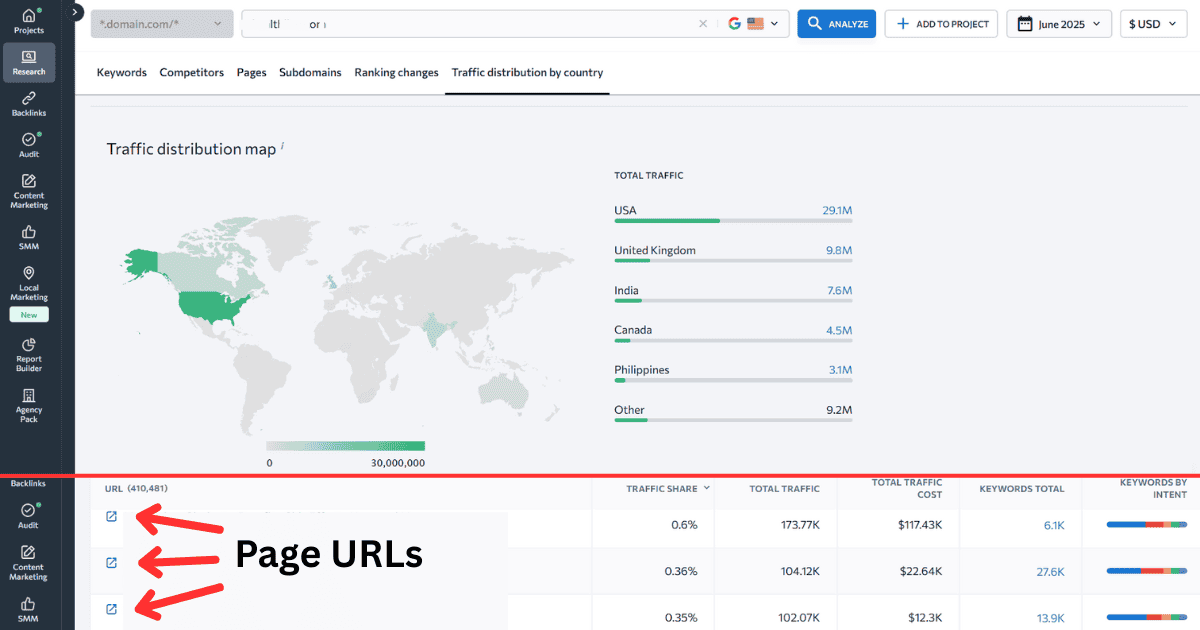Open Content Marketing in the upper sidebar

29,191
